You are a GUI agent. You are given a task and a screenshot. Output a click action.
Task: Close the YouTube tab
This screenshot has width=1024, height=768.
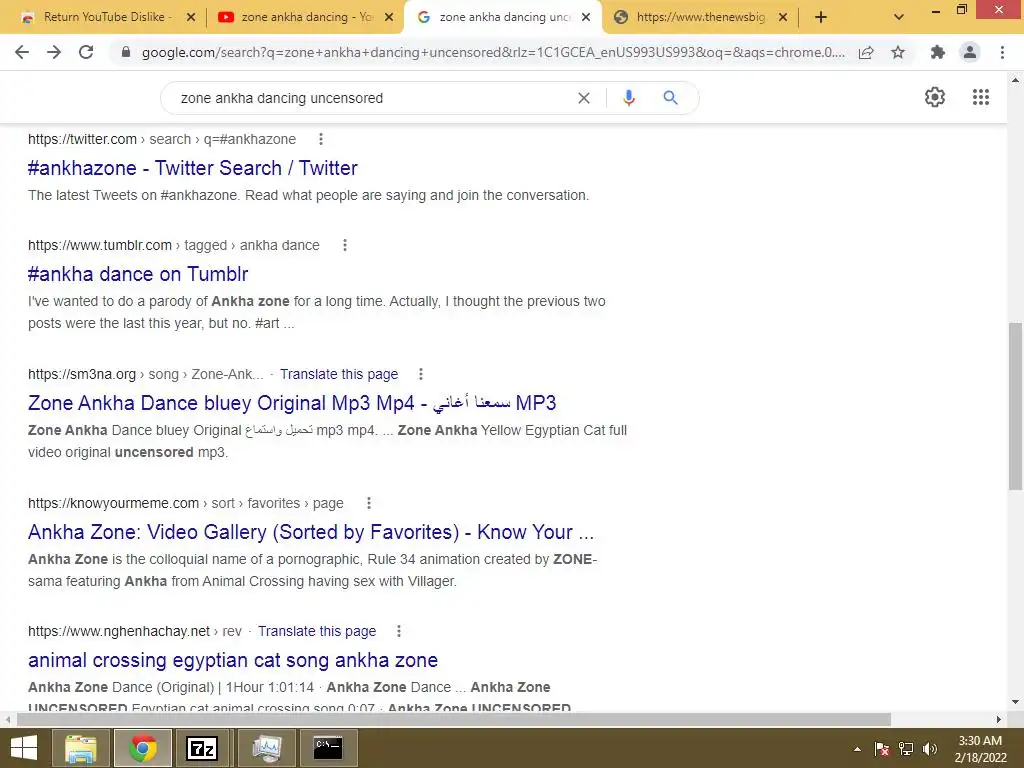[x=389, y=18]
